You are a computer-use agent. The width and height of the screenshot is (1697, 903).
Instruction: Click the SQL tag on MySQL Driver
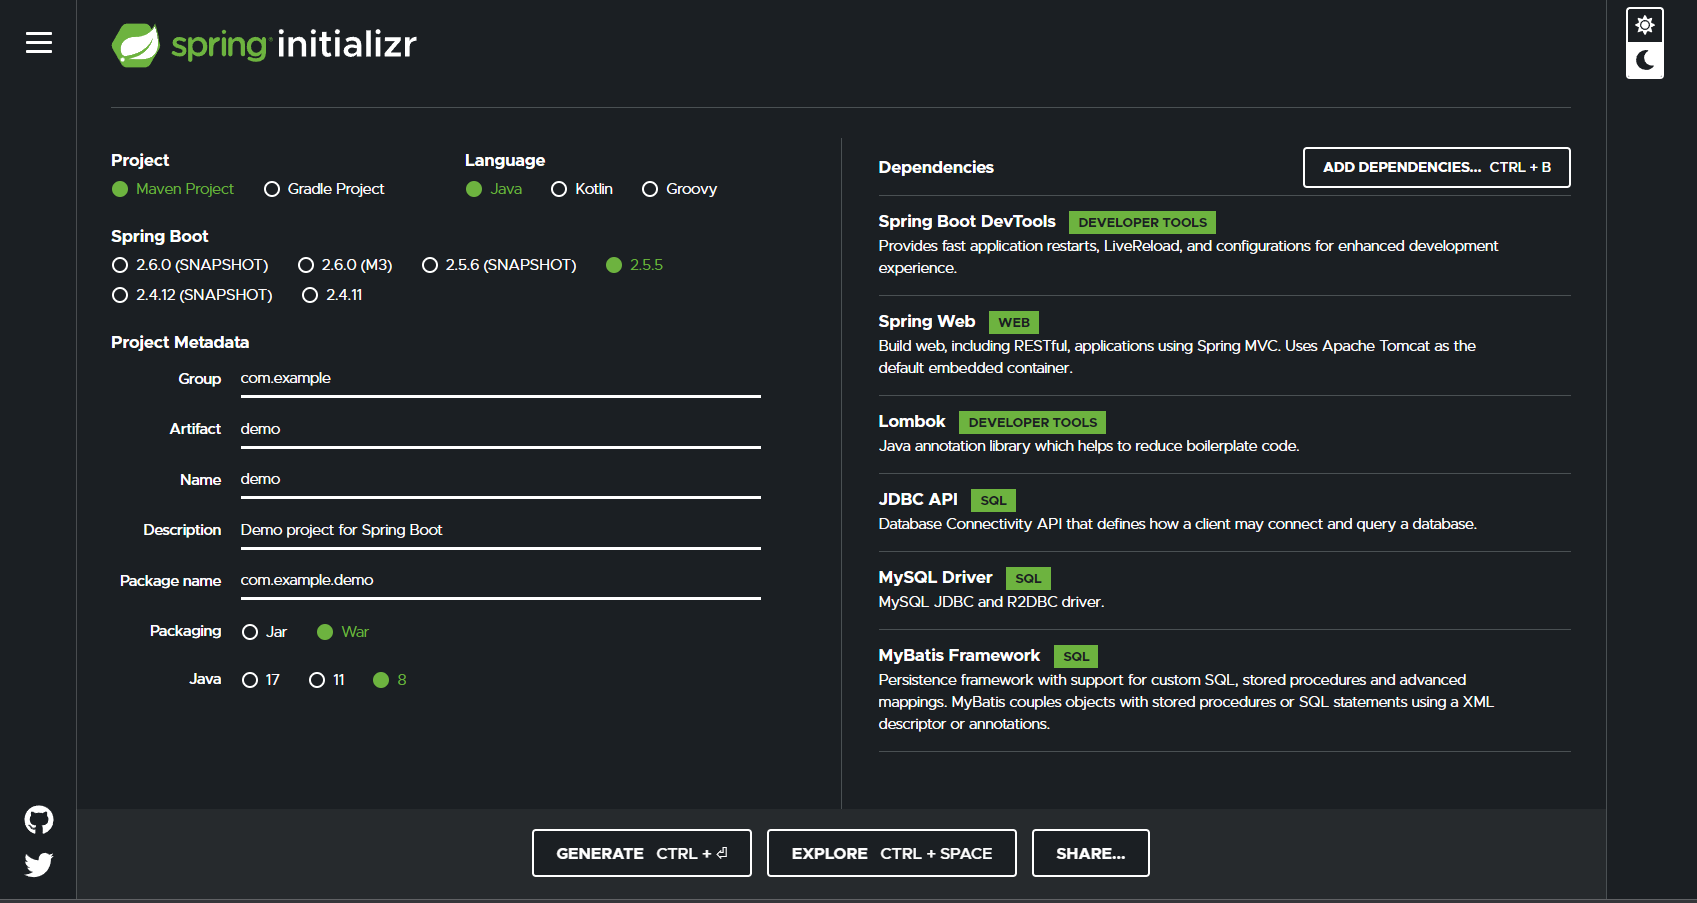point(1028,578)
